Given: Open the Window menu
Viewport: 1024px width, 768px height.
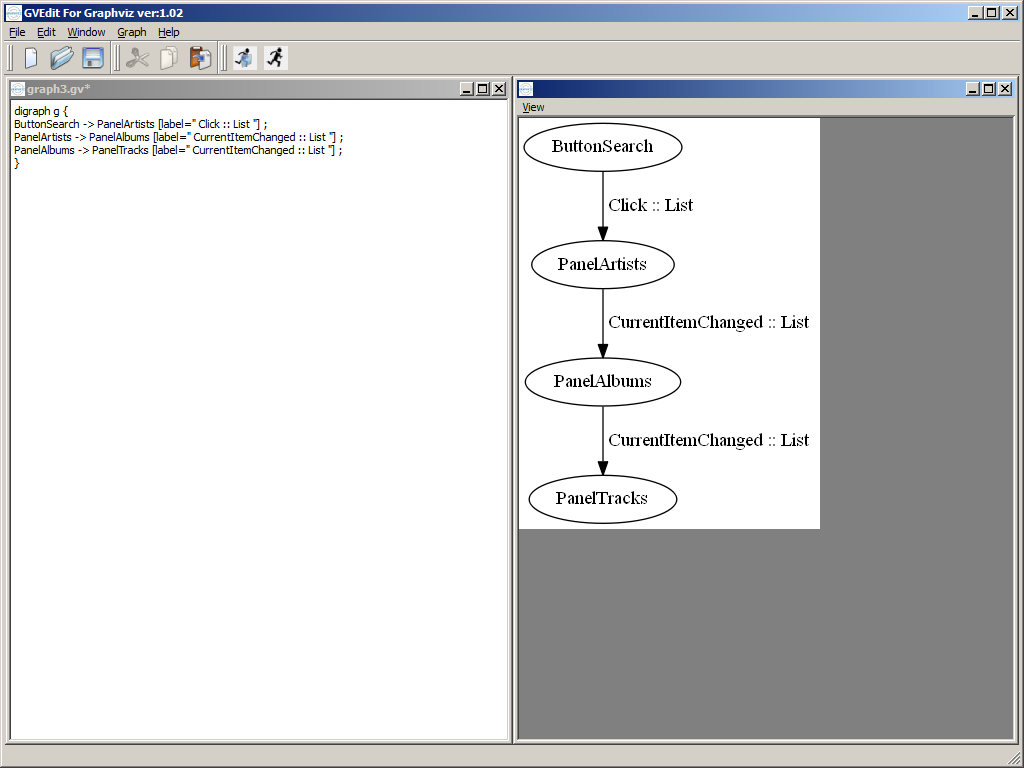Looking at the screenshot, I should [x=86, y=32].
